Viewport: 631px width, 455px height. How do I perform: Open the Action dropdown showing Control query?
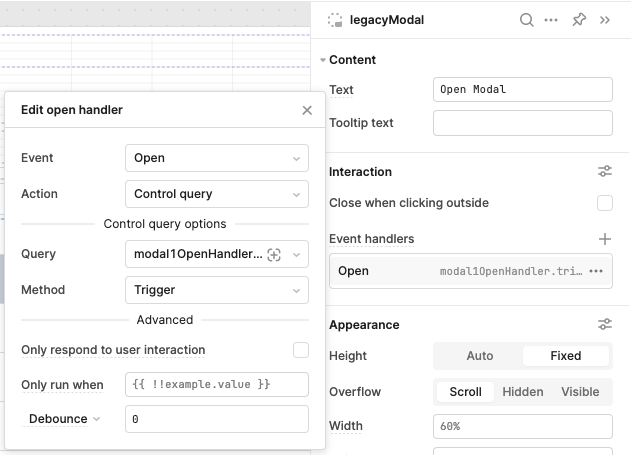pos(217,194)
